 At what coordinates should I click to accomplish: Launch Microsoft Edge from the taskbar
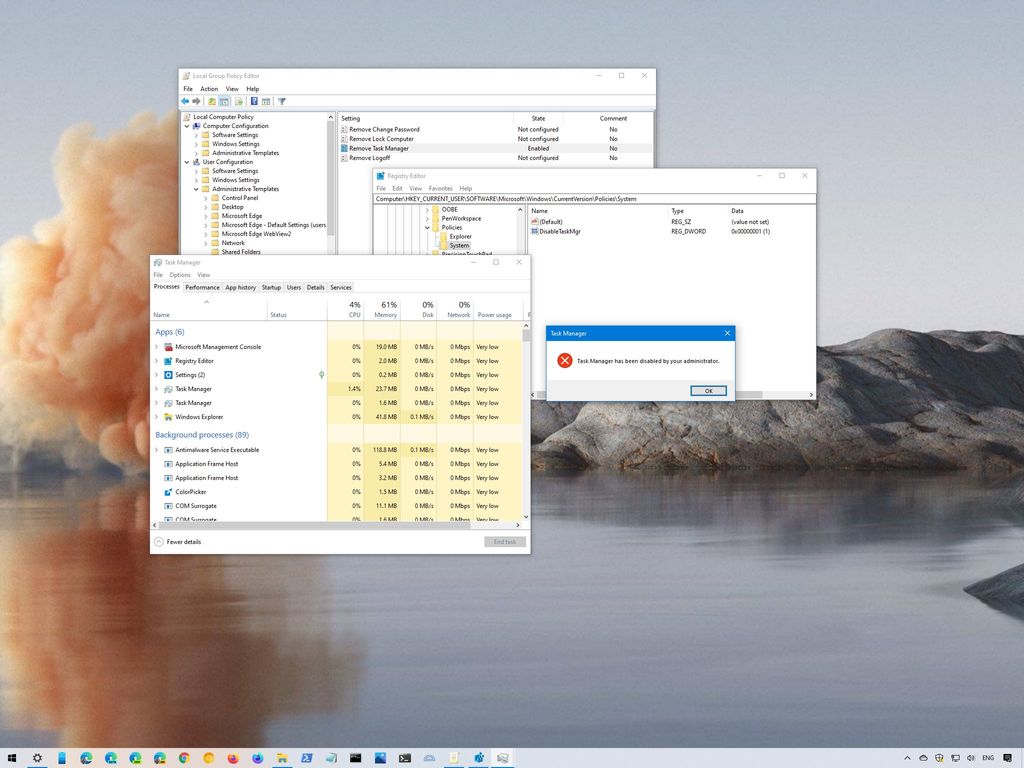85,758
